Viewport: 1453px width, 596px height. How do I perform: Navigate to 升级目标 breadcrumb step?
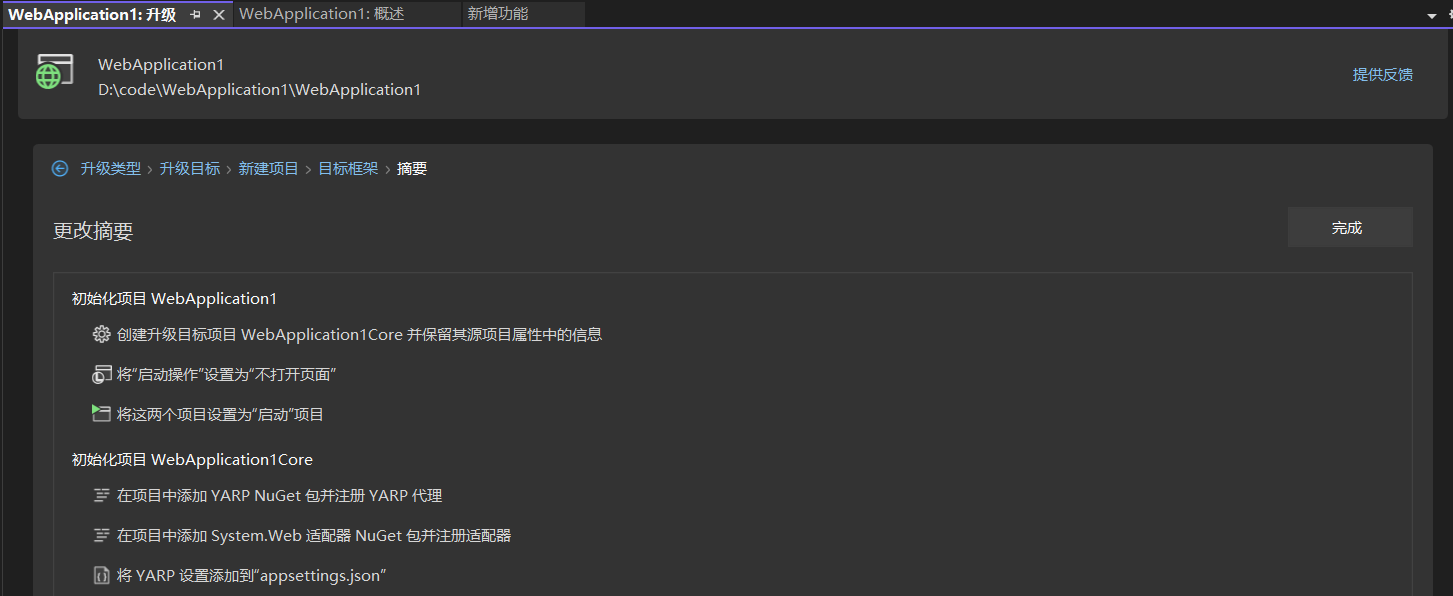[x=190, y=169]
